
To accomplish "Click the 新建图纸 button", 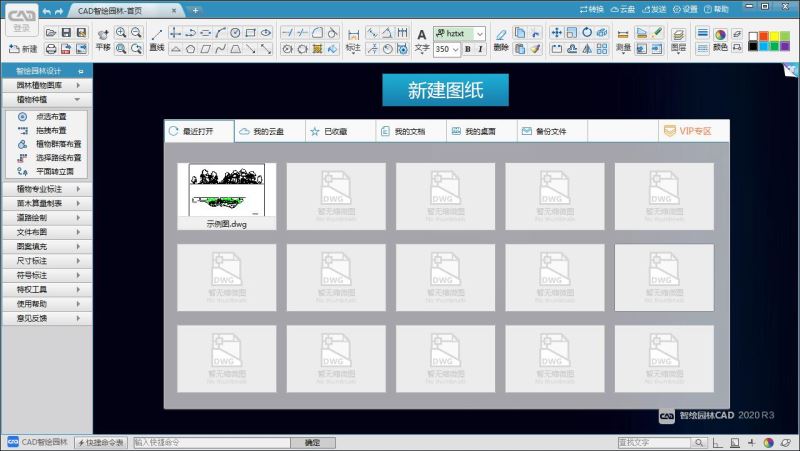I will point(445,90).
